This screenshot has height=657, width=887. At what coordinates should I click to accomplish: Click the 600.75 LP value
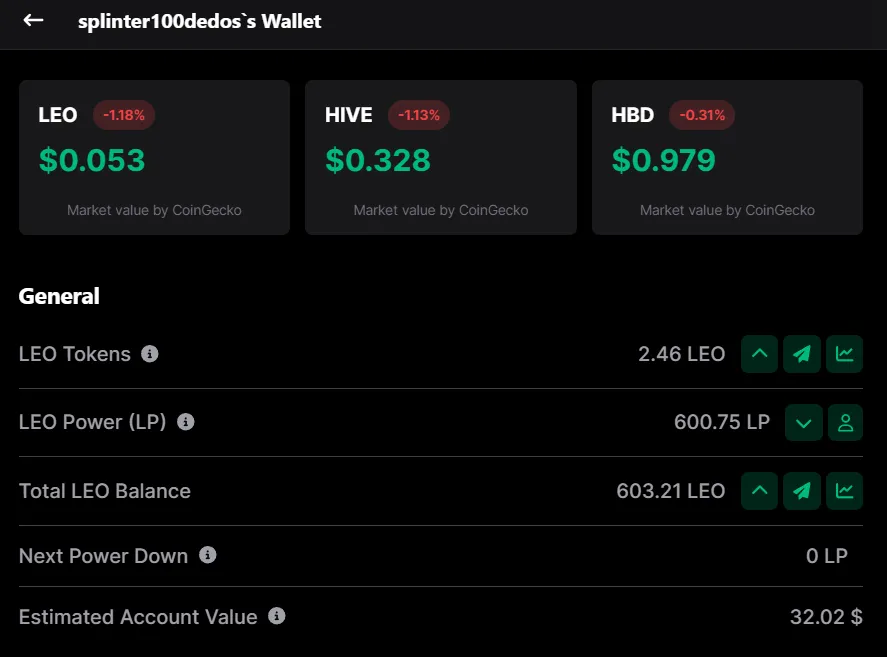(722, 422)
